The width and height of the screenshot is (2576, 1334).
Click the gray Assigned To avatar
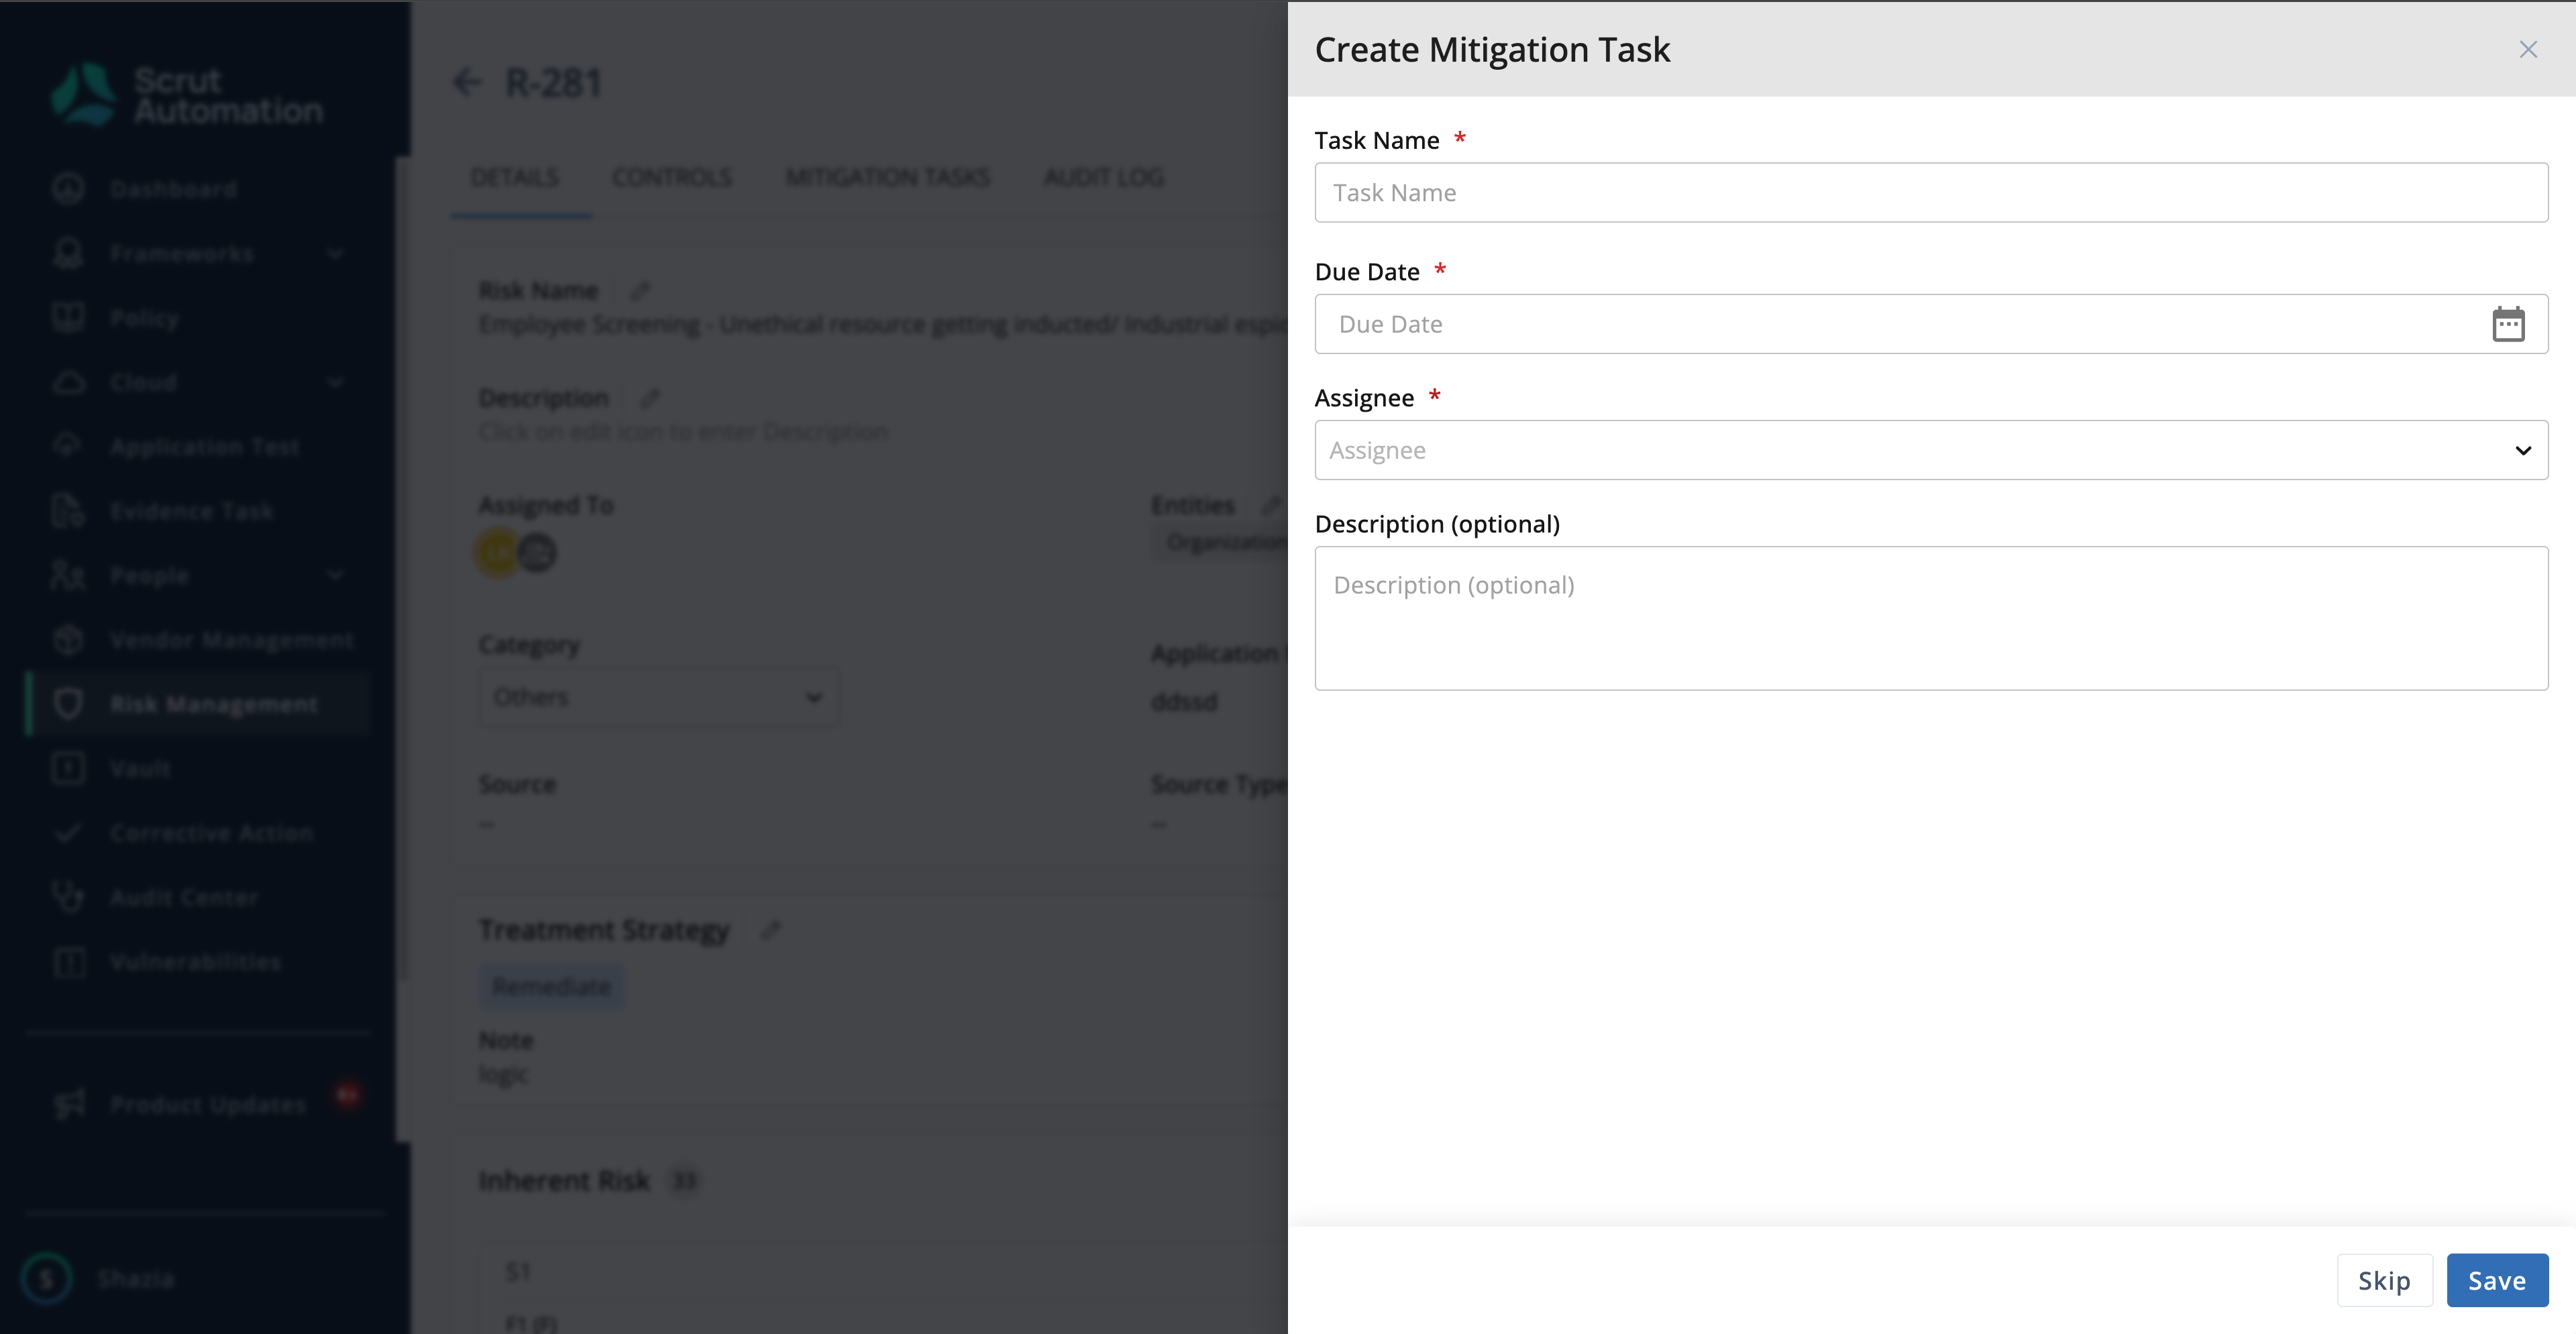click(x=537, y=552)
